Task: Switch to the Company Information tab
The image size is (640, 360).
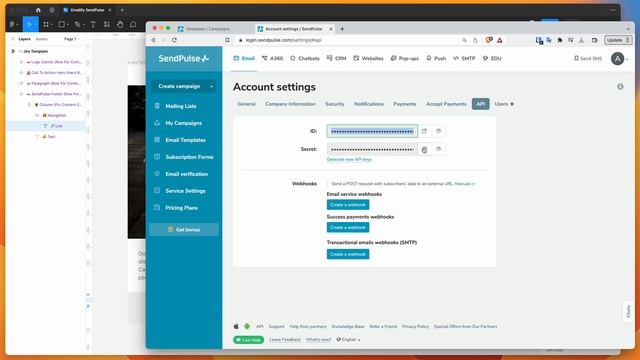Action: [x=290, y=104]
